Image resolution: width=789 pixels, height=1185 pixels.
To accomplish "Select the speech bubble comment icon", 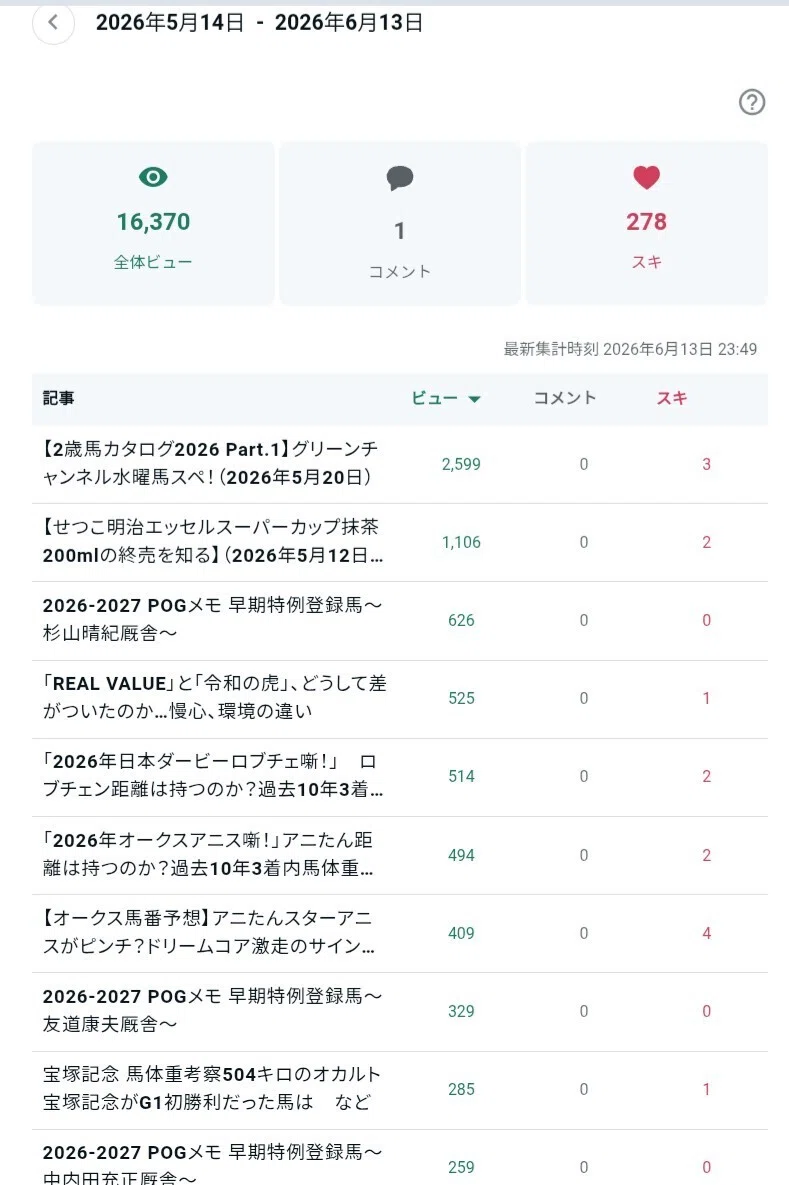I will (400, 178).
